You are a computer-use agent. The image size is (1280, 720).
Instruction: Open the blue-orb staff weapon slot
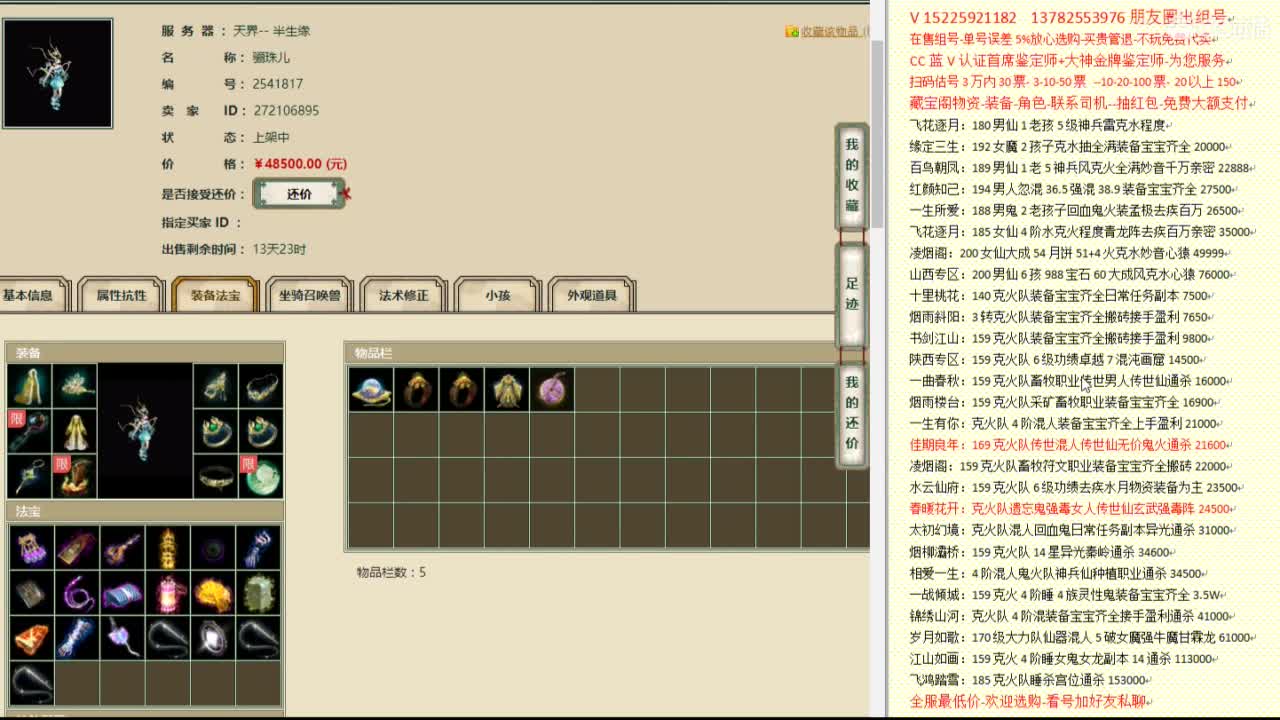[30, 431]
